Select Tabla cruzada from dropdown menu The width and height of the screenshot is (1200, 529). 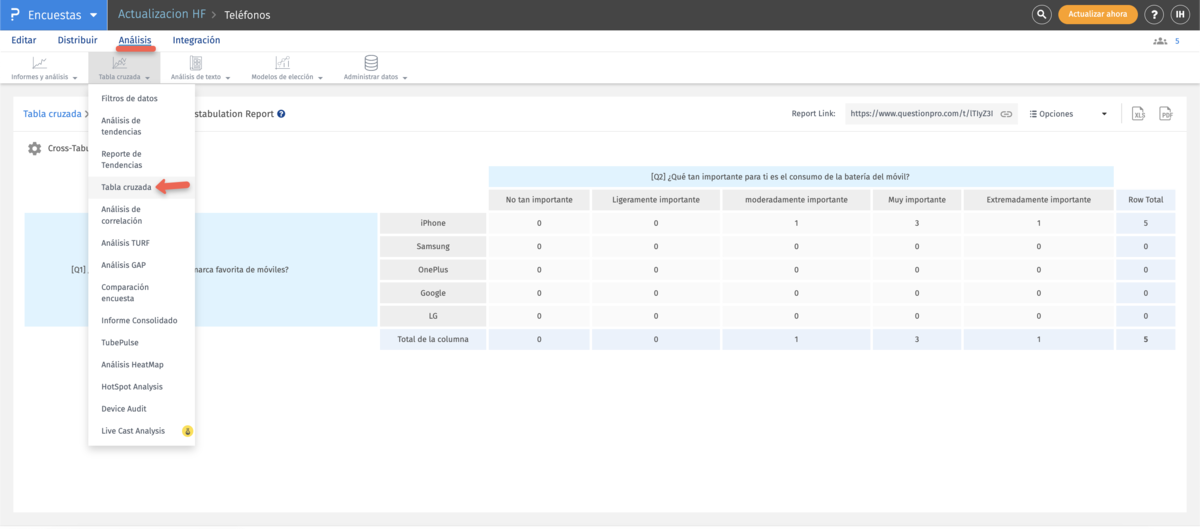click(x=126, y=187)
